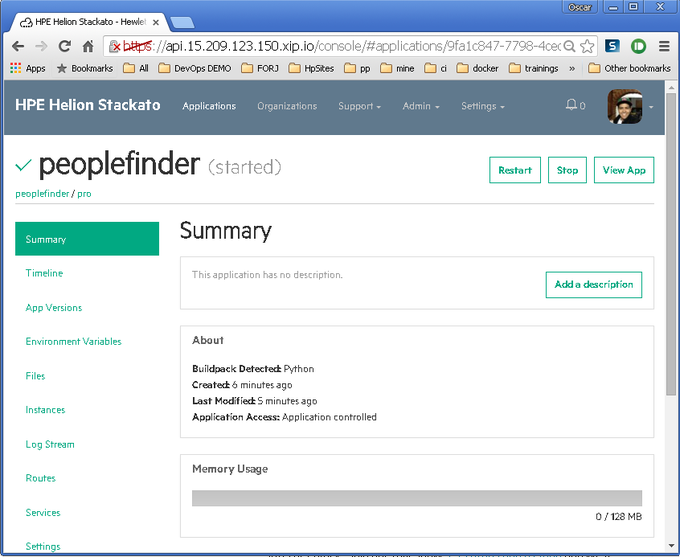
Task: Expand the top Settings dropdown menu
Action: click(x=483, y=106)
